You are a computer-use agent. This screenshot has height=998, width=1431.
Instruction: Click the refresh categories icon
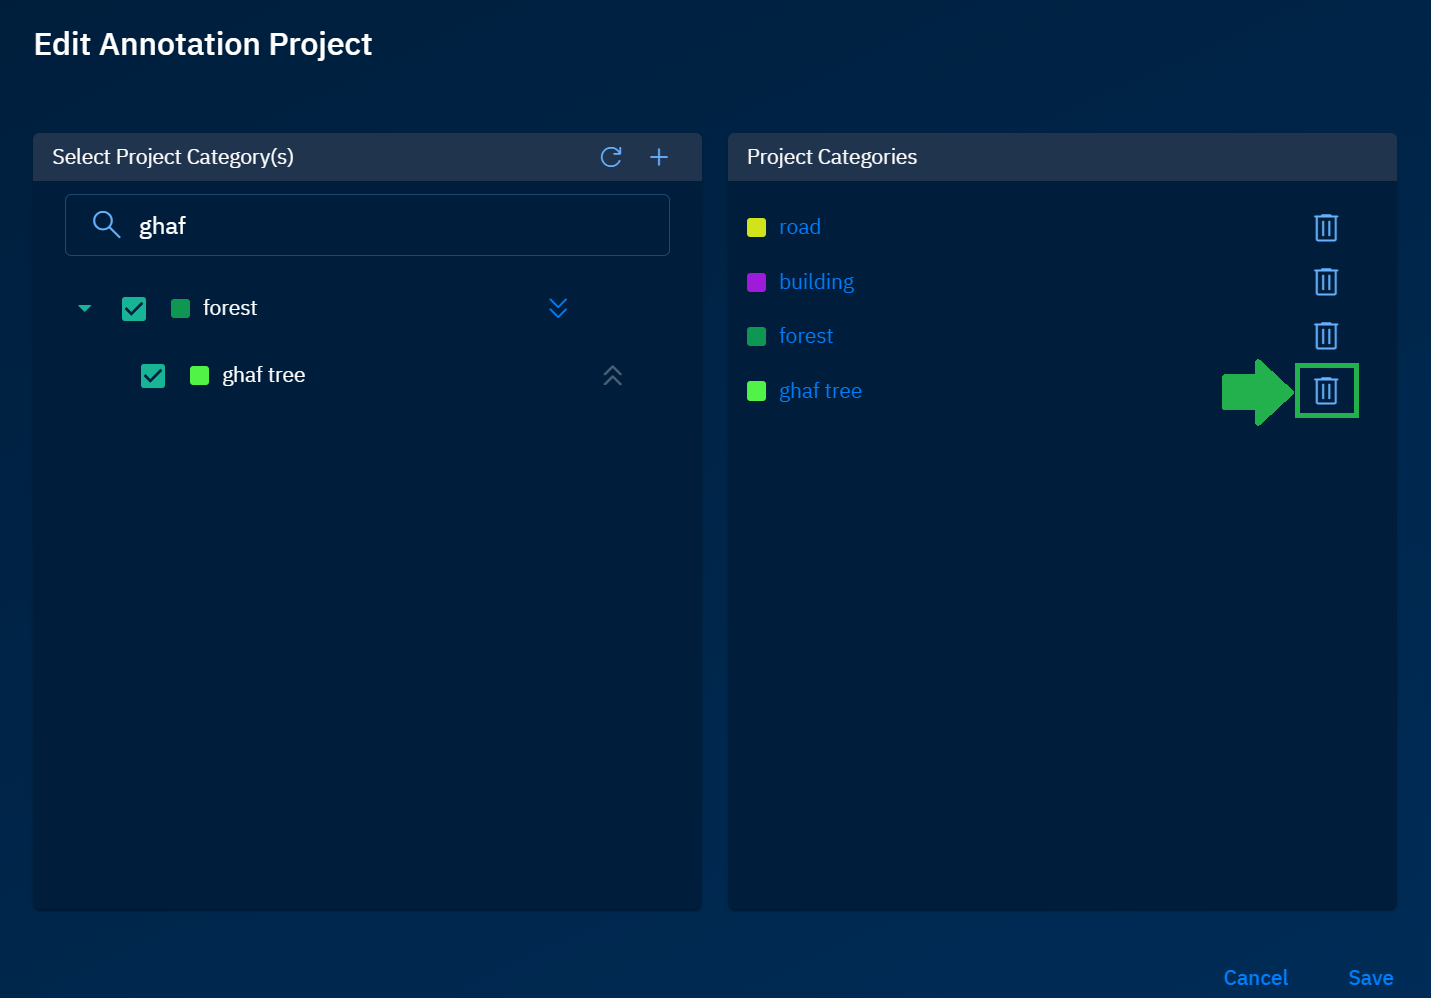(611, 157)
